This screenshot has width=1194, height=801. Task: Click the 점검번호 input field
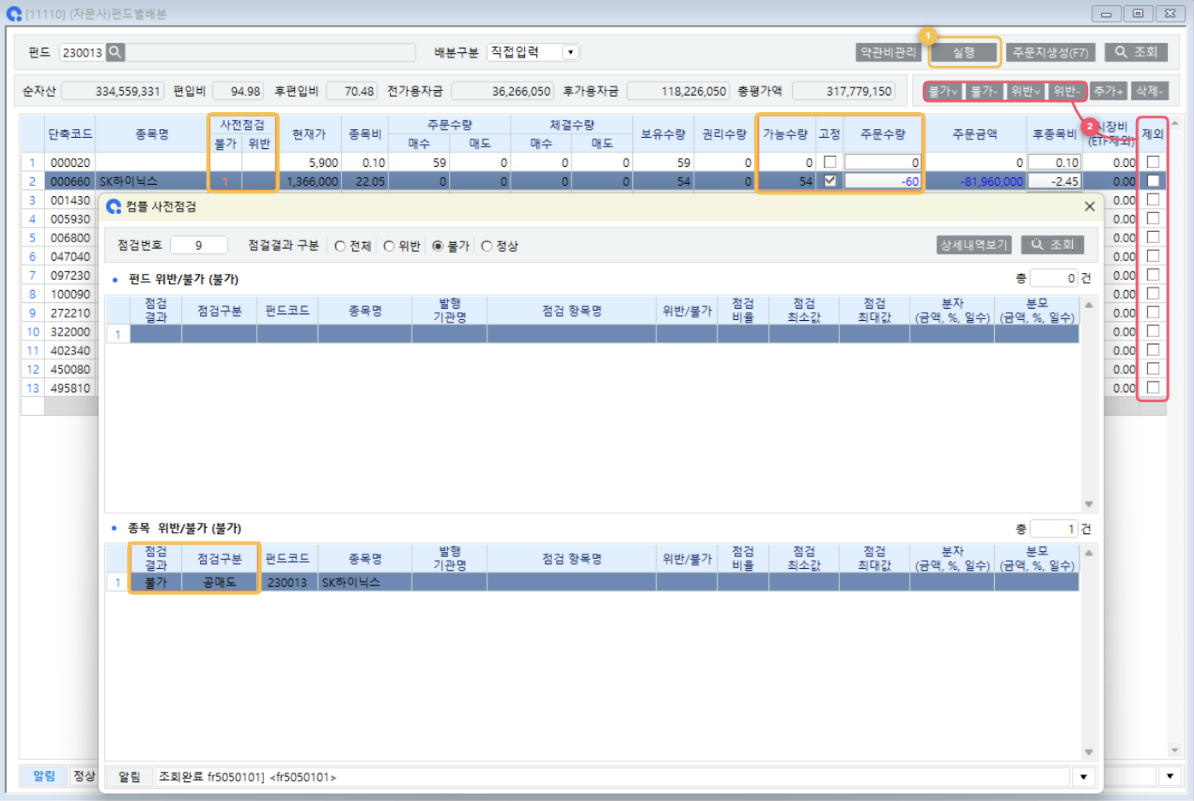[199, 245]
